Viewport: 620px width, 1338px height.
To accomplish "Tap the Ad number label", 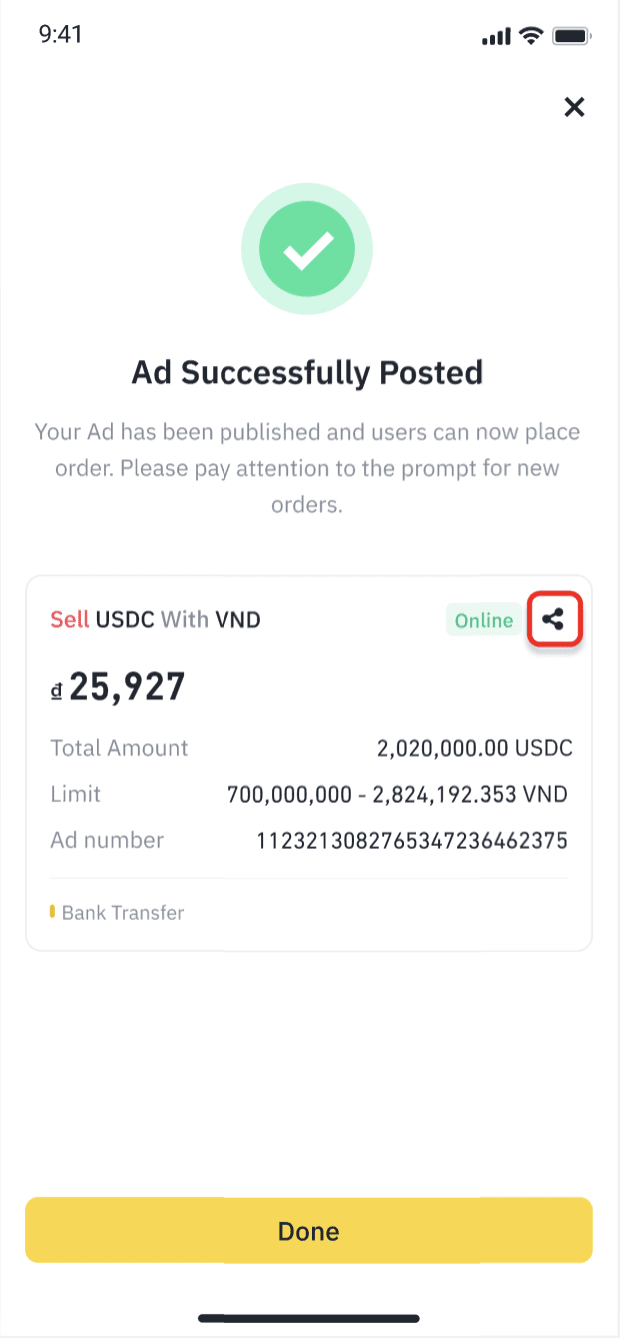I will coord(107,840).
